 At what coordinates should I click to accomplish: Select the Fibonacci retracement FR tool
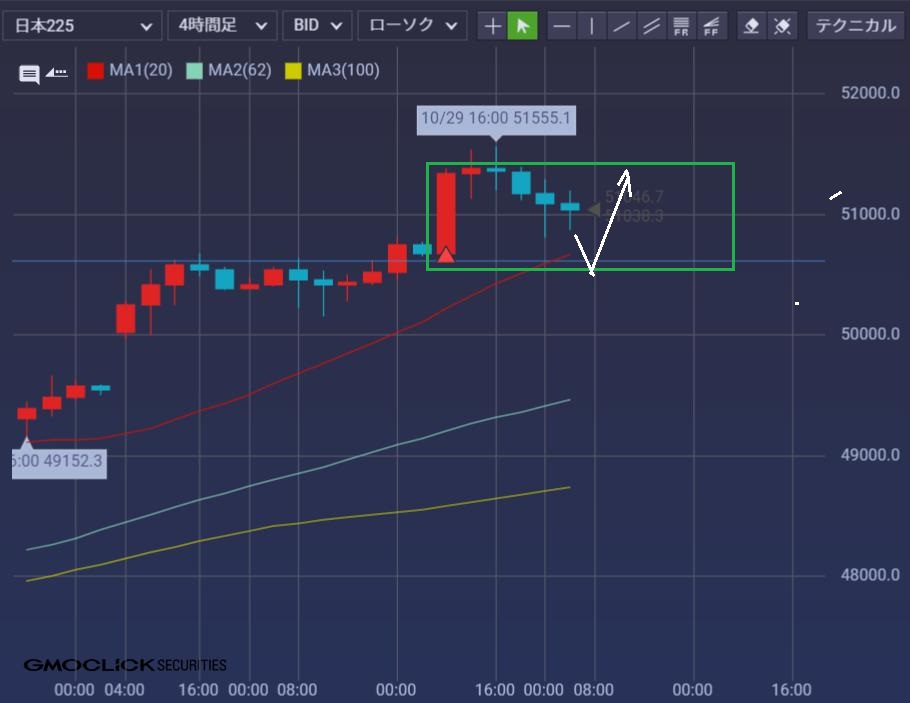(x=682, y=26)
